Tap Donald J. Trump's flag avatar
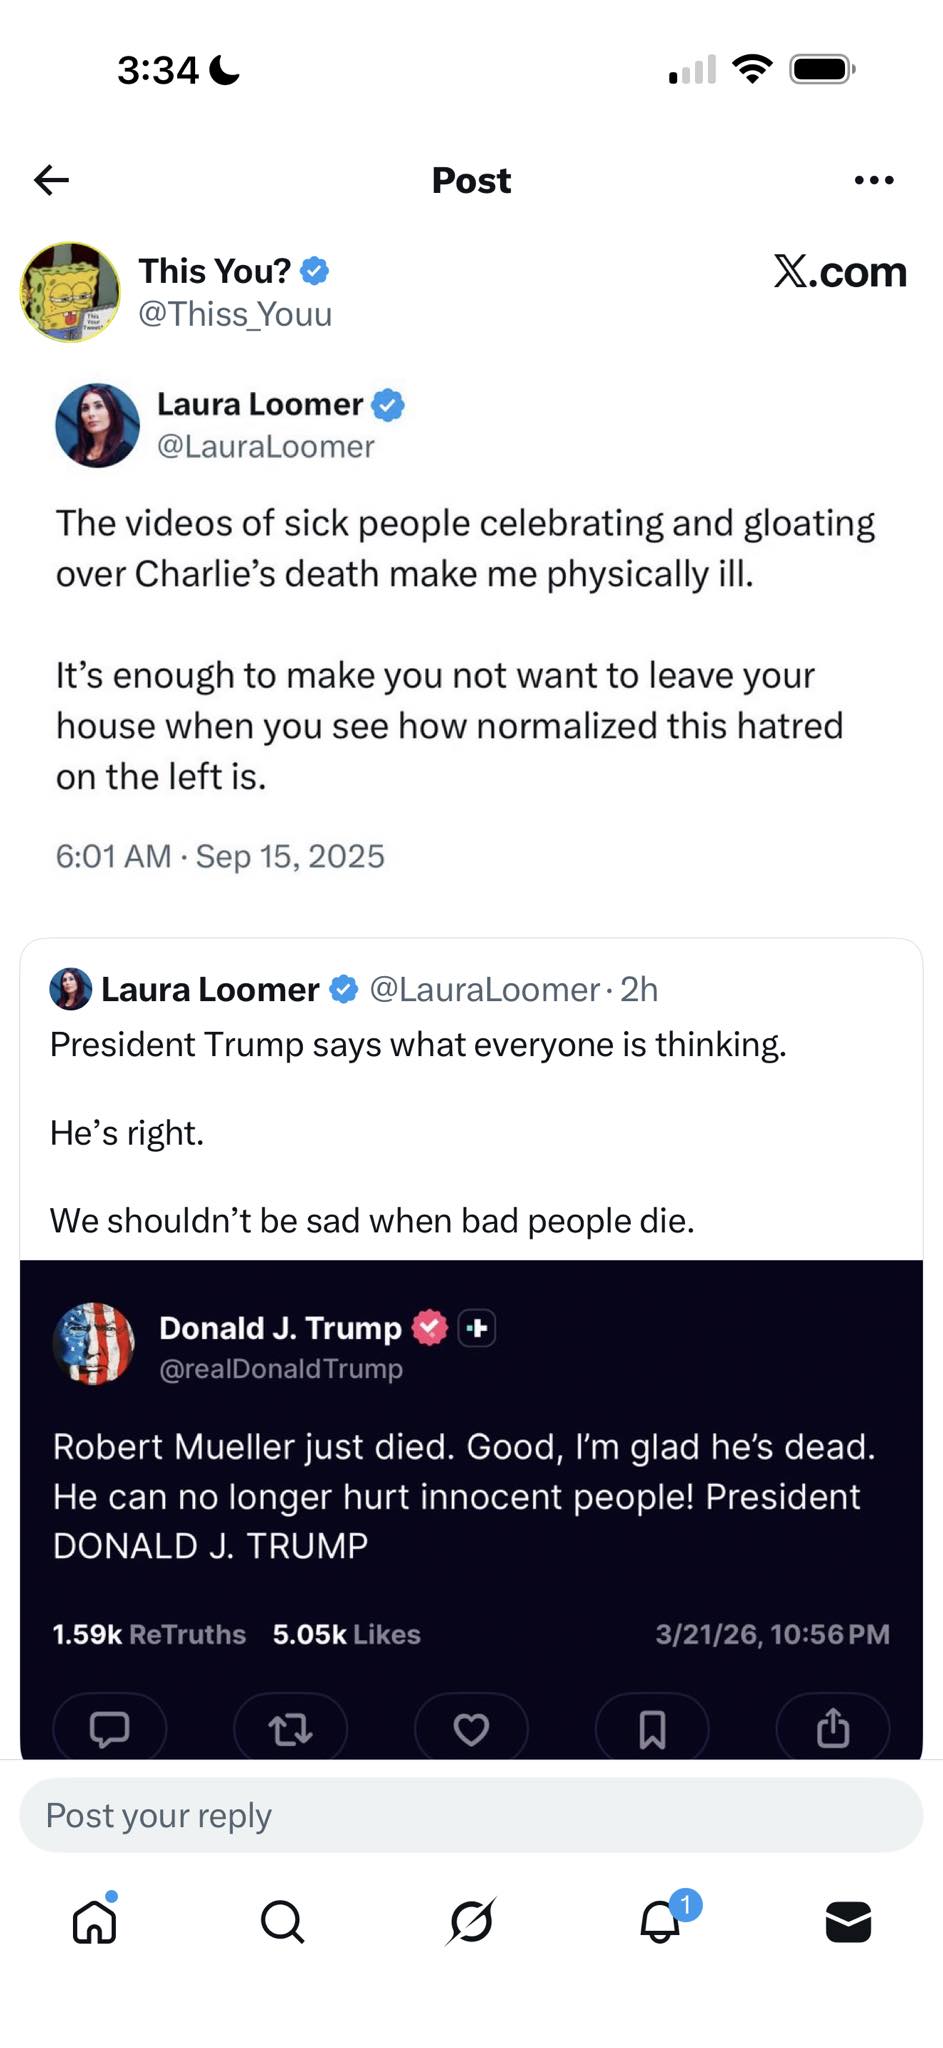 coord(93,1343)
